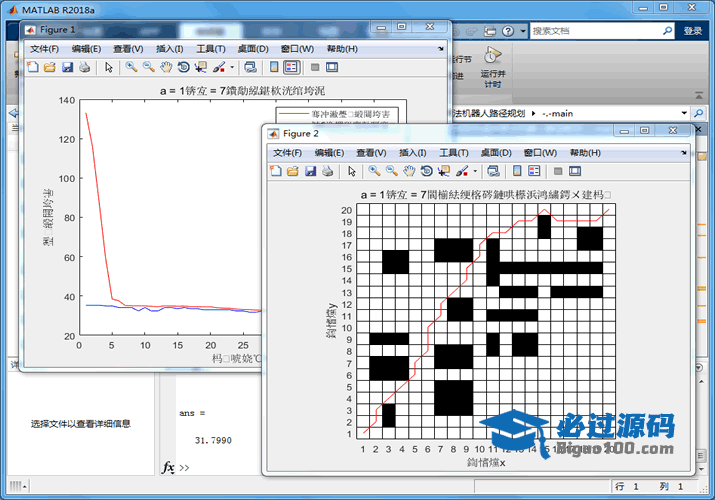The image size is (715, 500).
Task: Open the current folder path dropdown
Action: pos(683,113)
